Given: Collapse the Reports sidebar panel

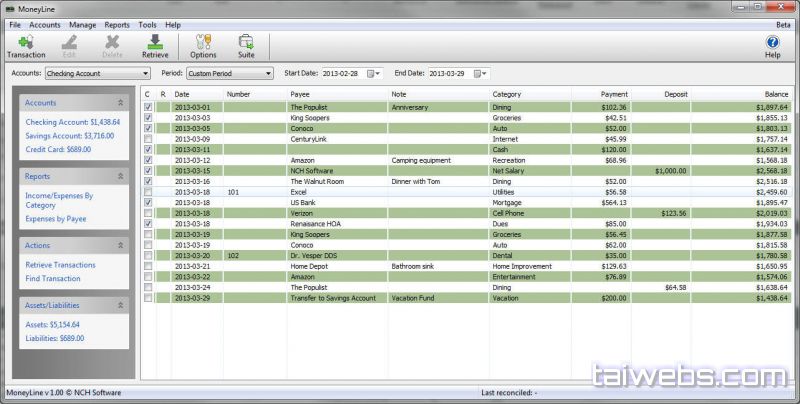Looking at the screenshot, I should point(121,175).
